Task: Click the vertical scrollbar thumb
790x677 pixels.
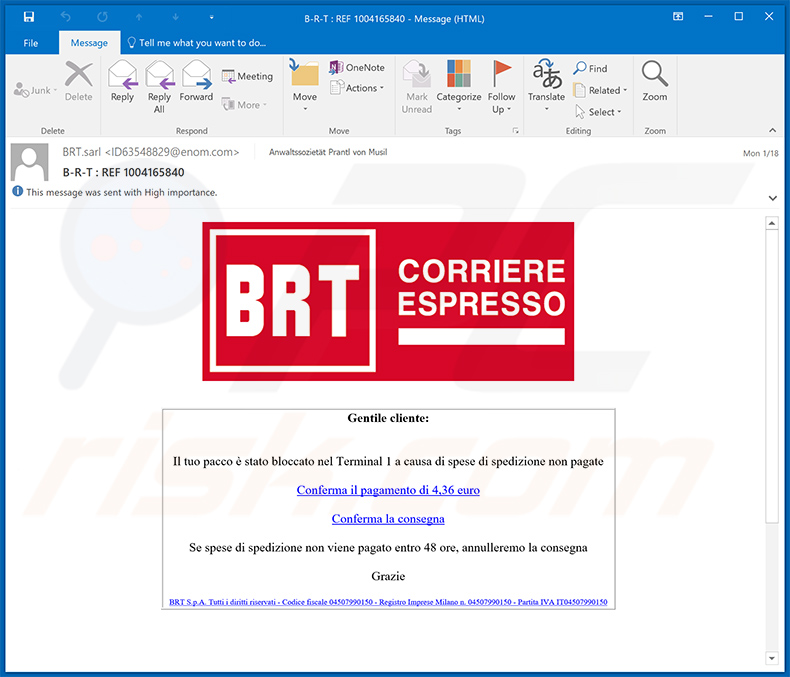Action: click(772, 376)
